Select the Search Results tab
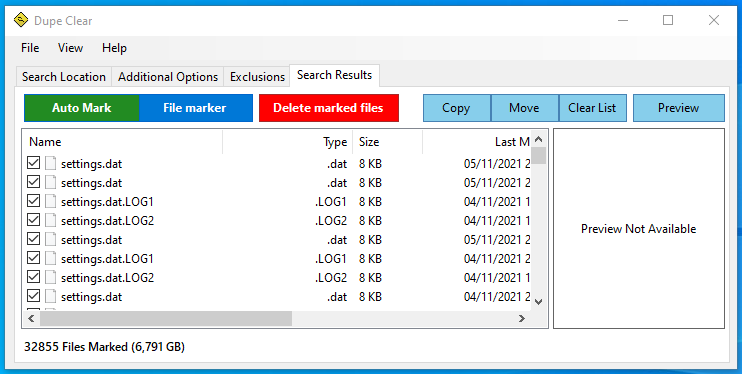Screen dimensions: 742x374 click(x=335, y=75)
